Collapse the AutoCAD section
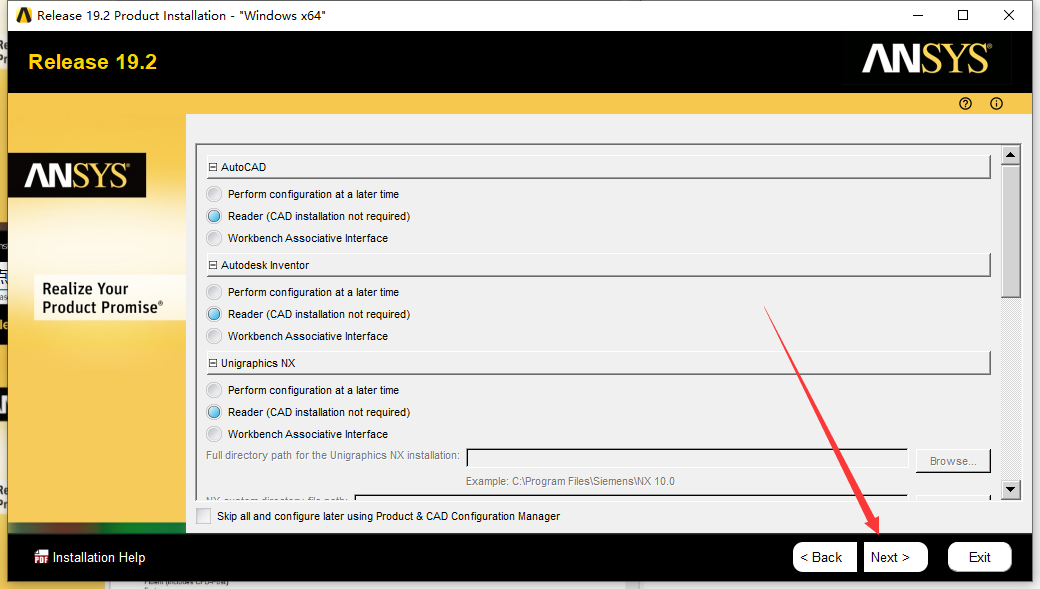 [x=212, y=167]
